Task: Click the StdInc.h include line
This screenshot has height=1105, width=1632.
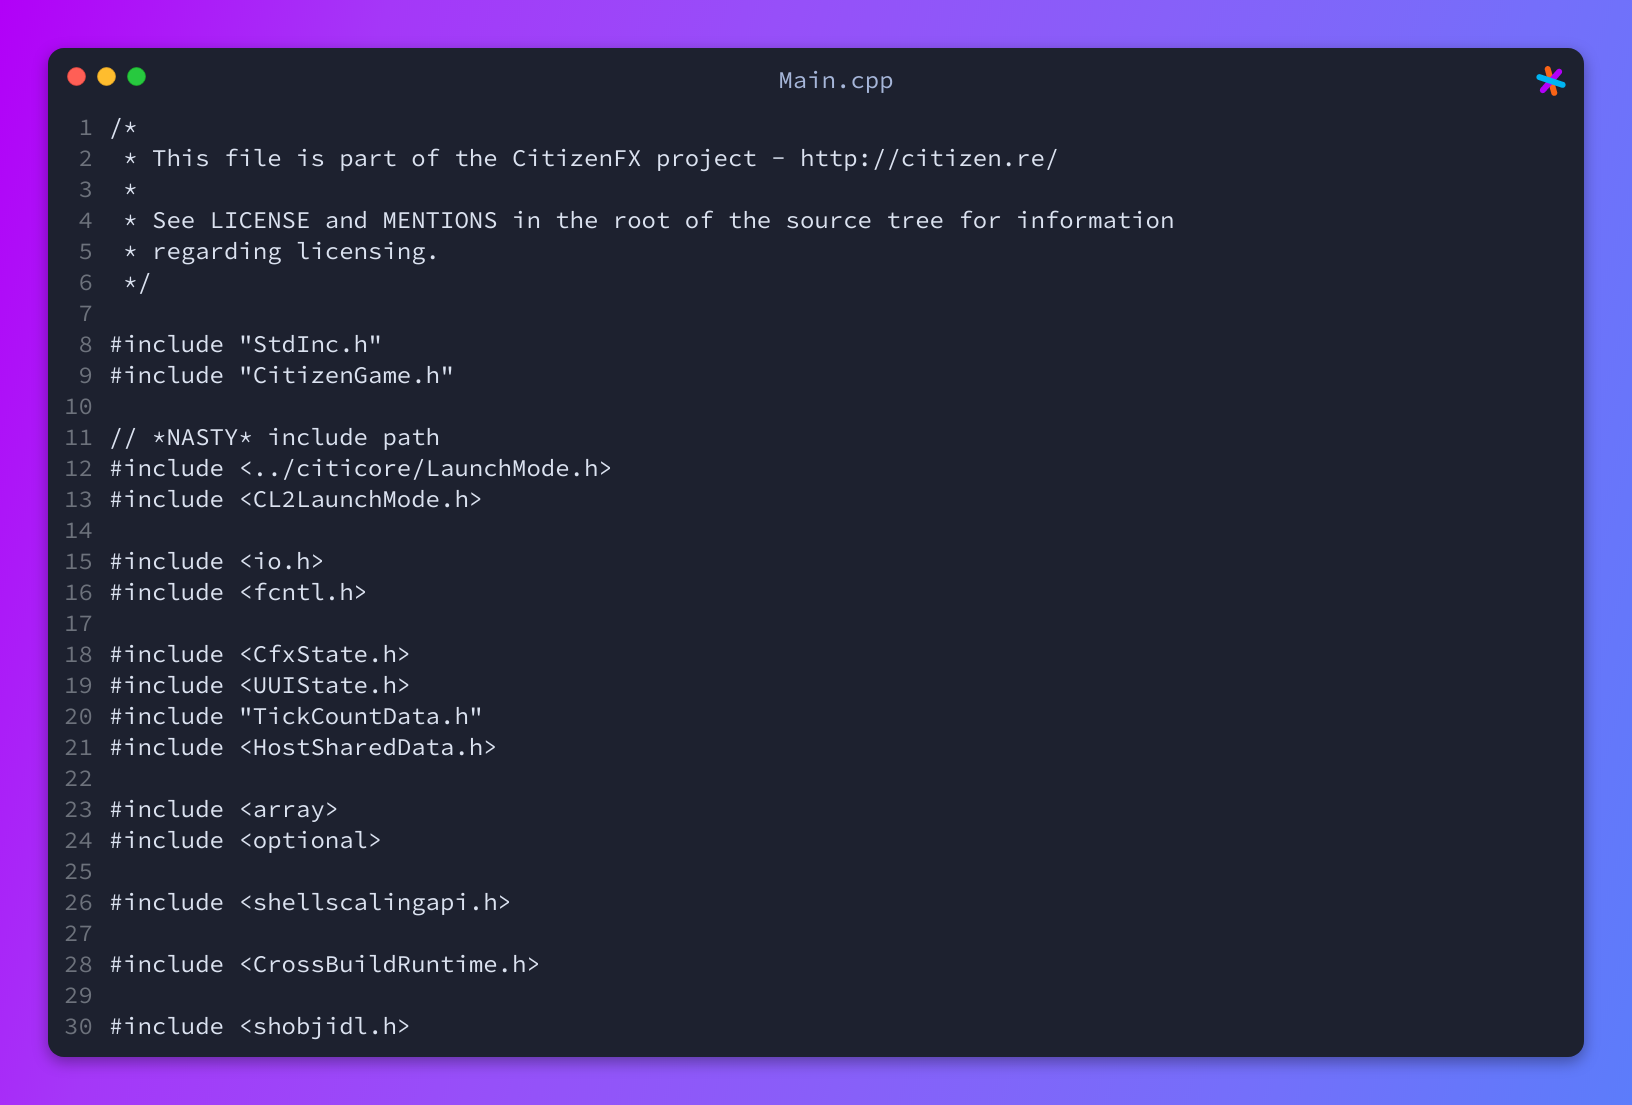Action: pyautogui.click(x=246, y=344)
